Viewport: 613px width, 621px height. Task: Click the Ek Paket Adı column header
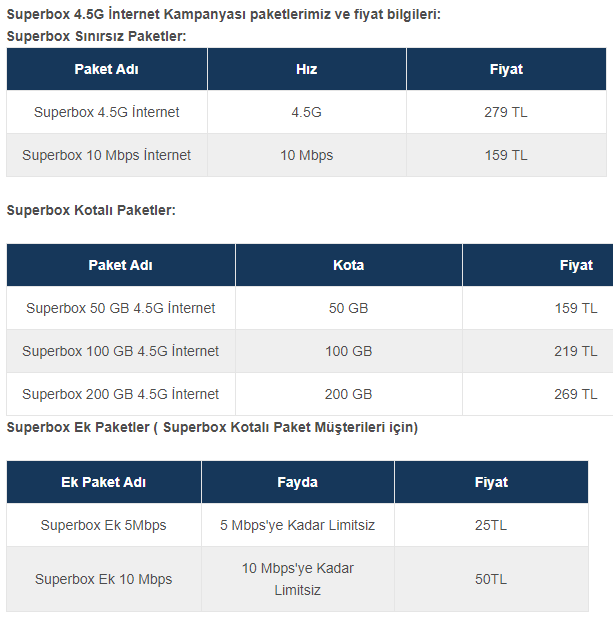click(x=103, y=482)
